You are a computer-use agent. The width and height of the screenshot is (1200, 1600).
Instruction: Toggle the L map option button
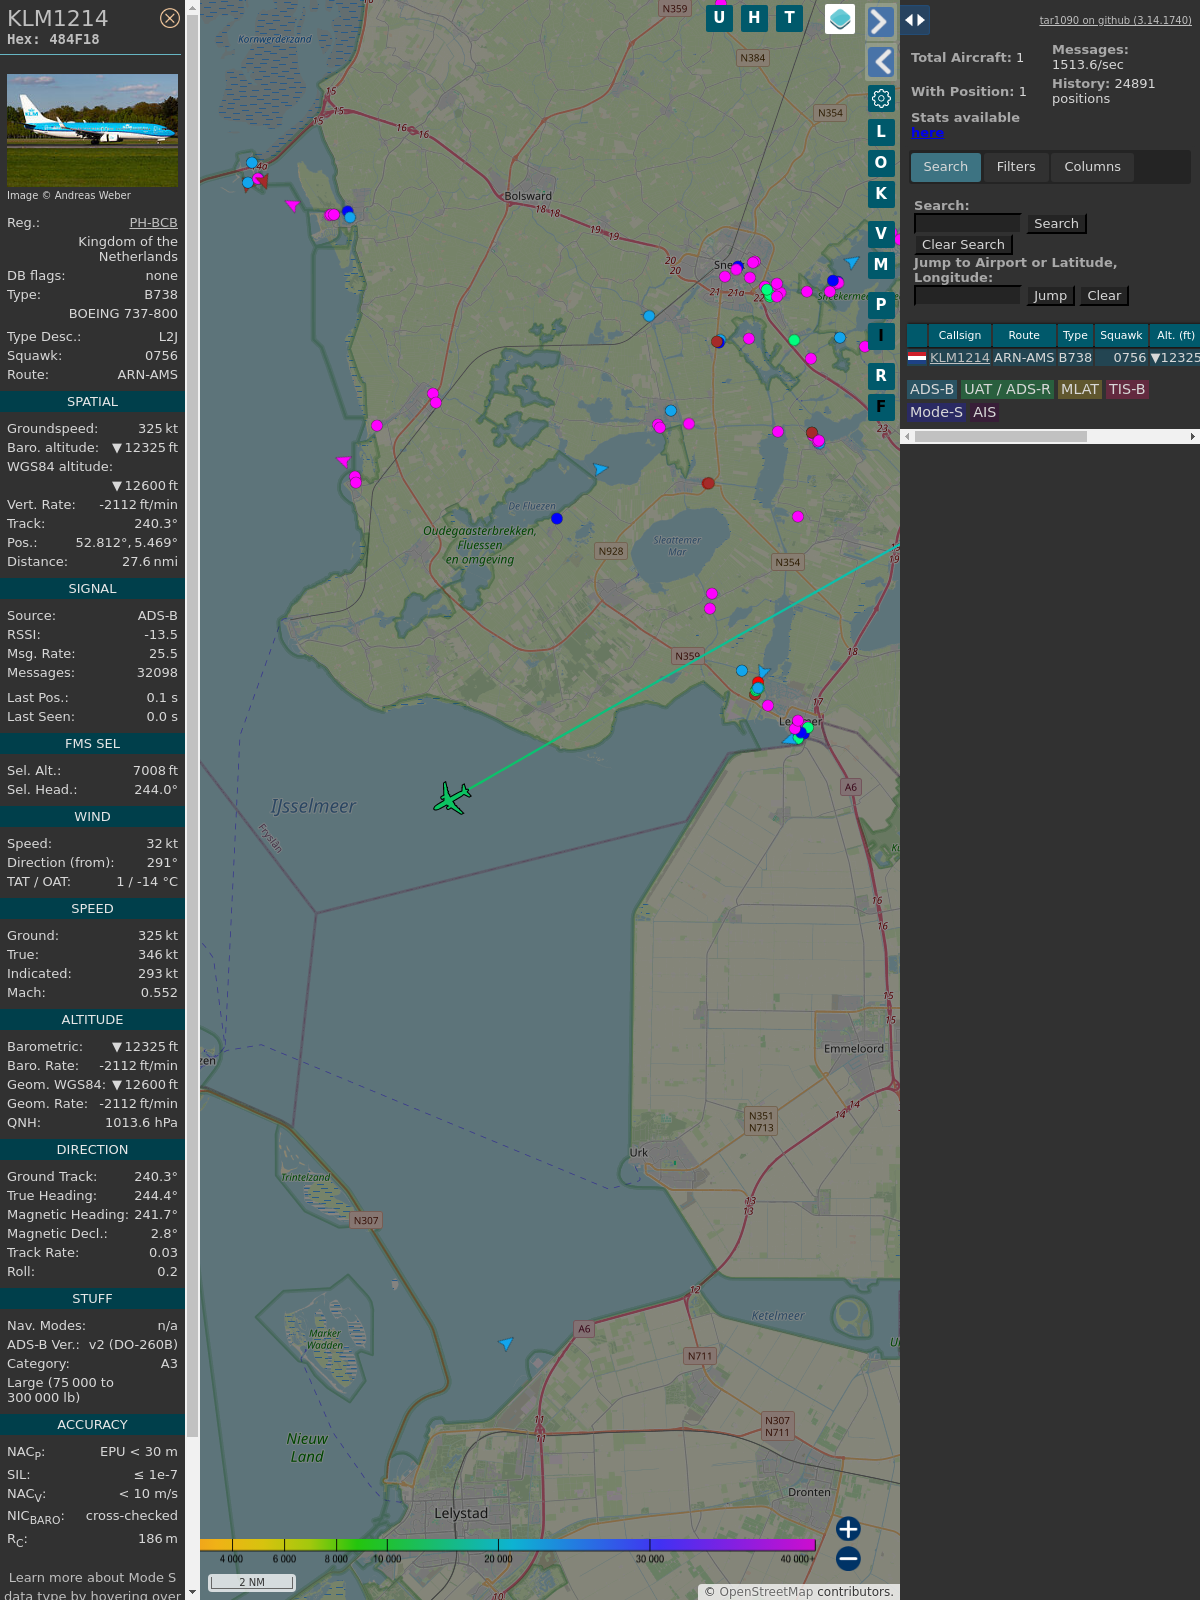tap(881, 132)
